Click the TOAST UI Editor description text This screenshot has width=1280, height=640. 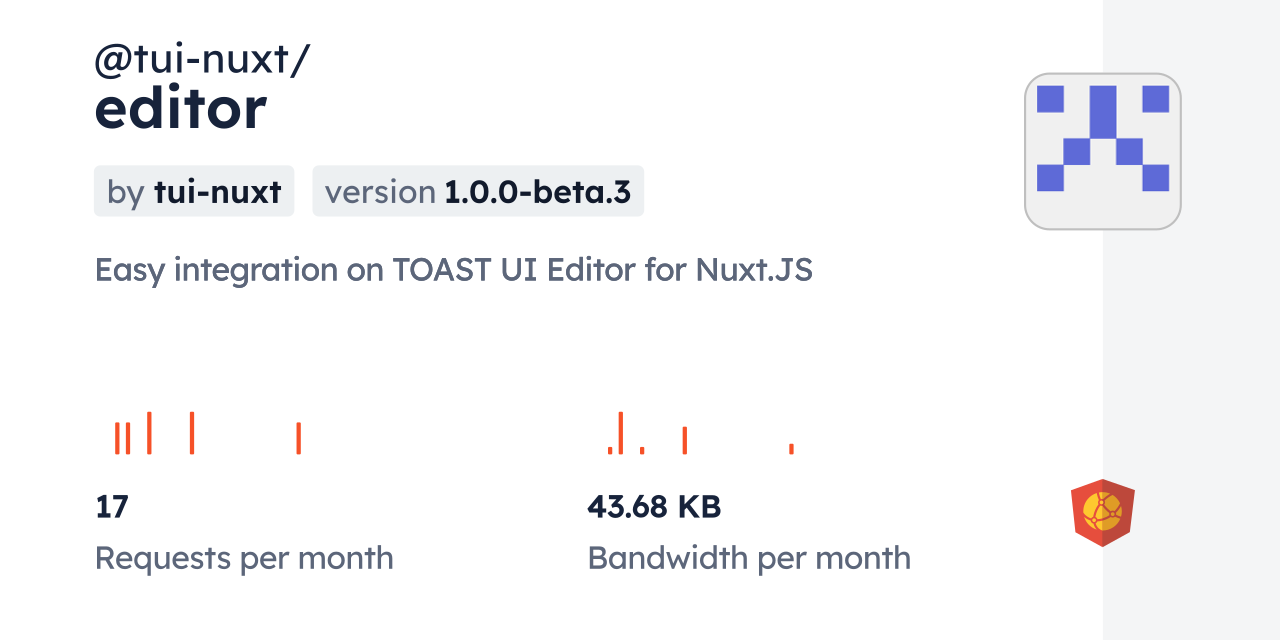(x=453, y=270)
